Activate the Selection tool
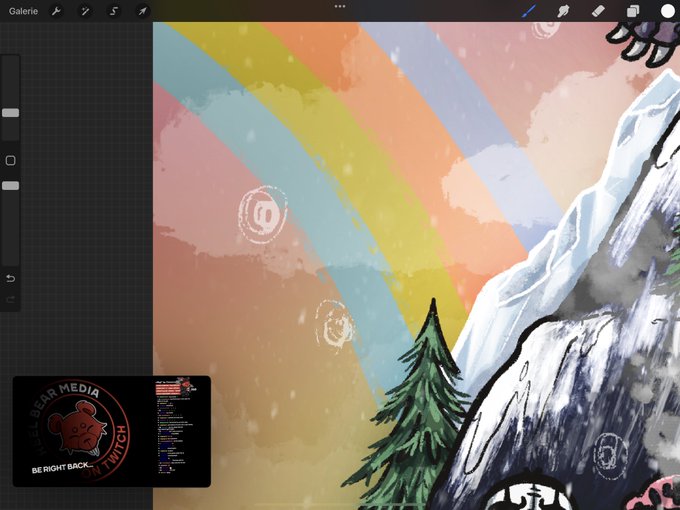Image resolution: width=680 pixels, height=510 pixels. point(114,11)
